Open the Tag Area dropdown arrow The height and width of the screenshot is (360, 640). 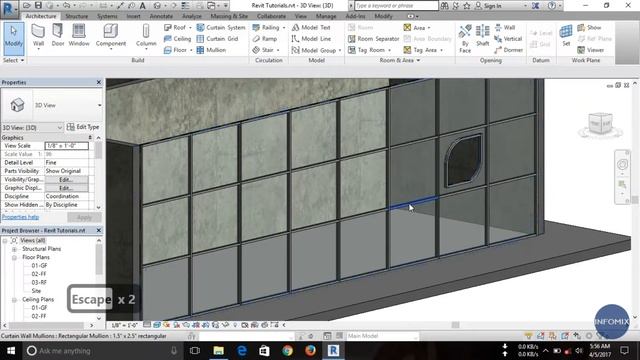(442, 50)
